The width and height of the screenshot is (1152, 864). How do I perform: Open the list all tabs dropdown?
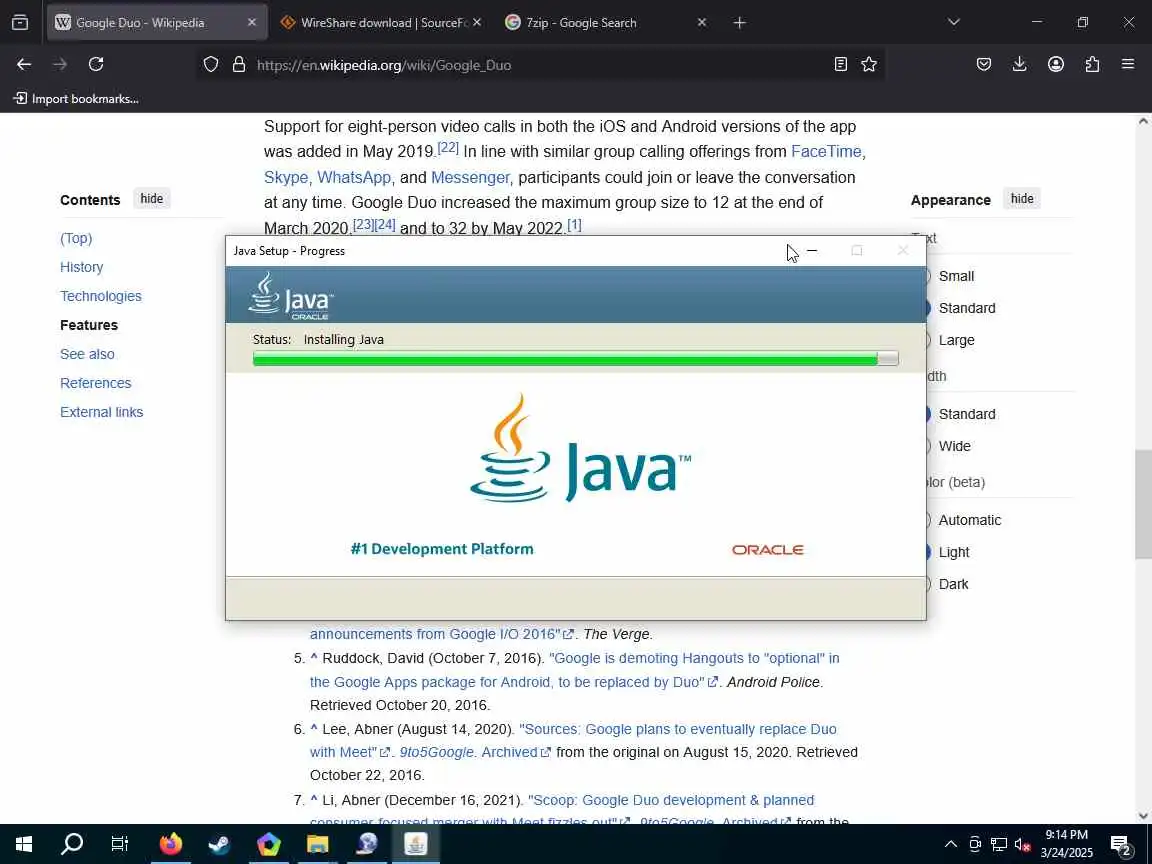(x=954, y=23)
